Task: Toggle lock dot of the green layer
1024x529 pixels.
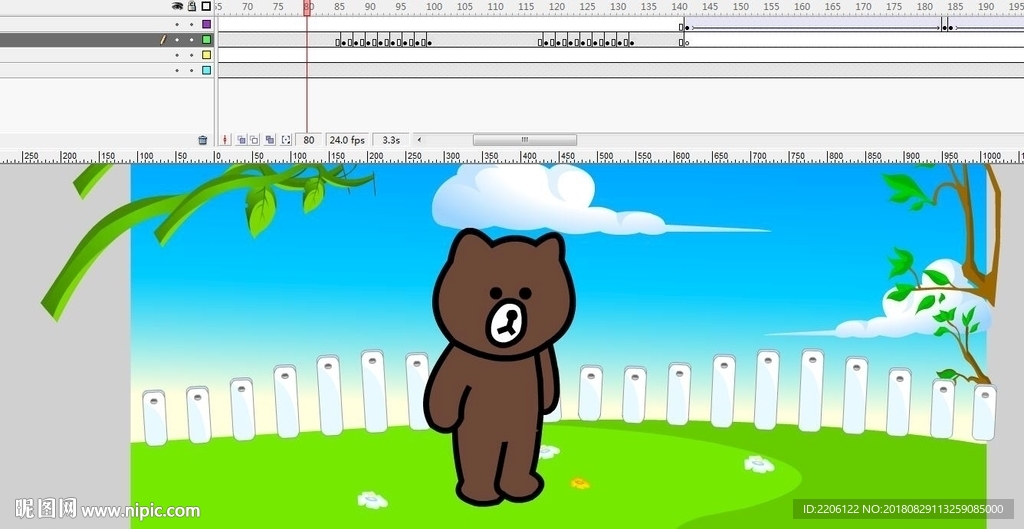Action: [191, 40]
